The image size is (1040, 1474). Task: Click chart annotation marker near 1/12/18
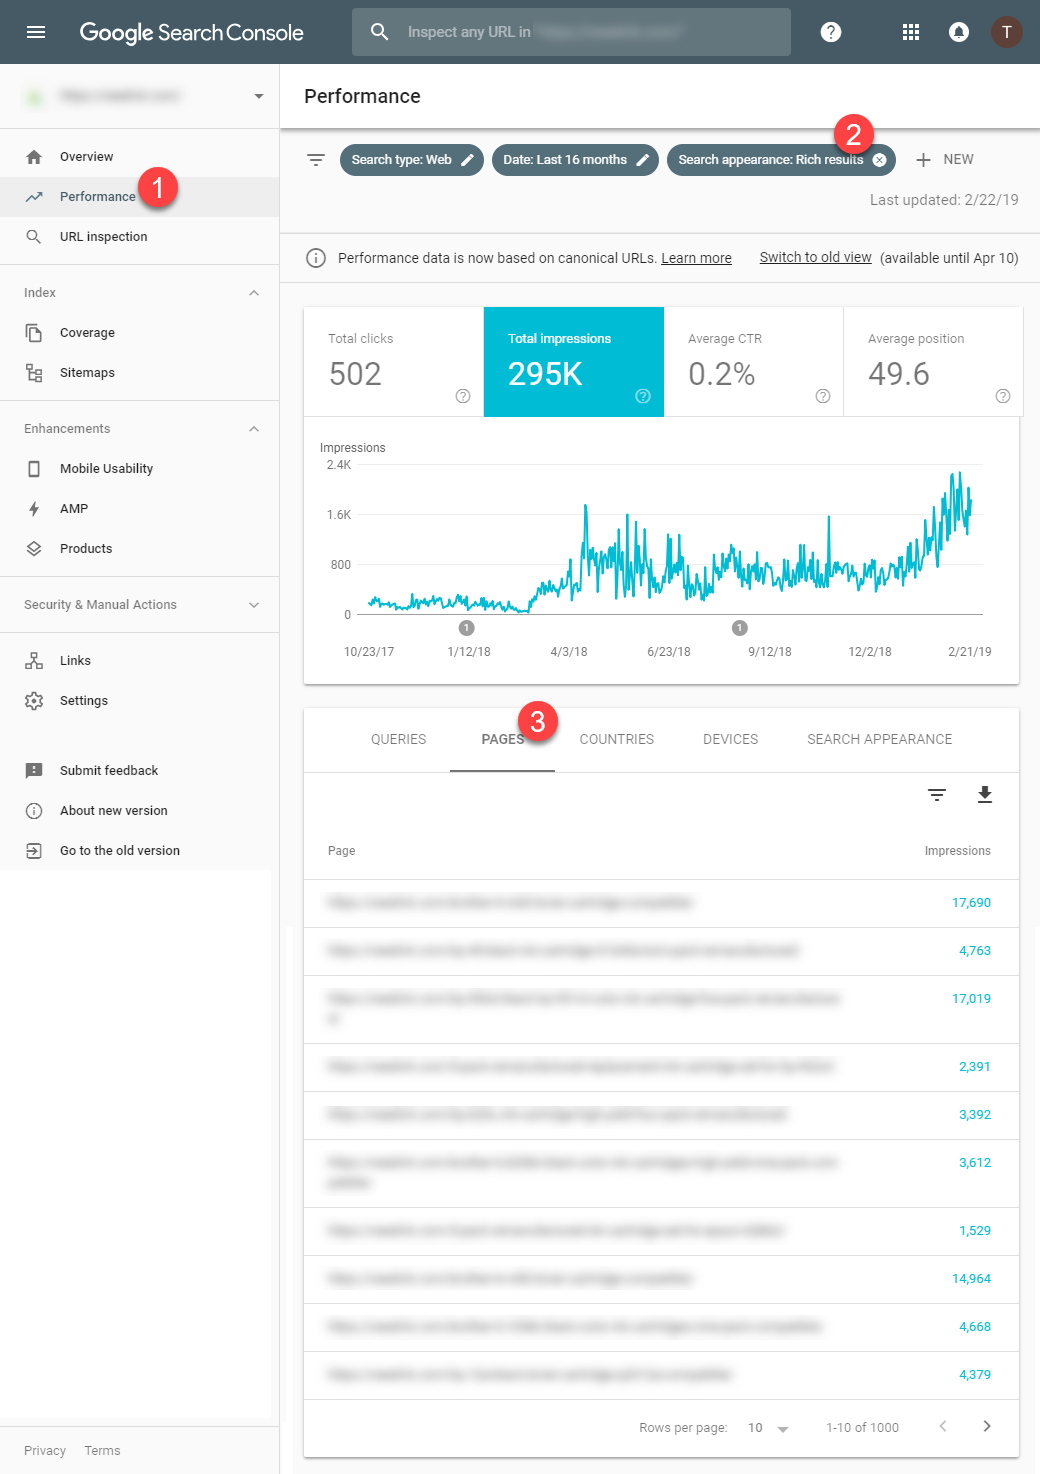(467, 628)
